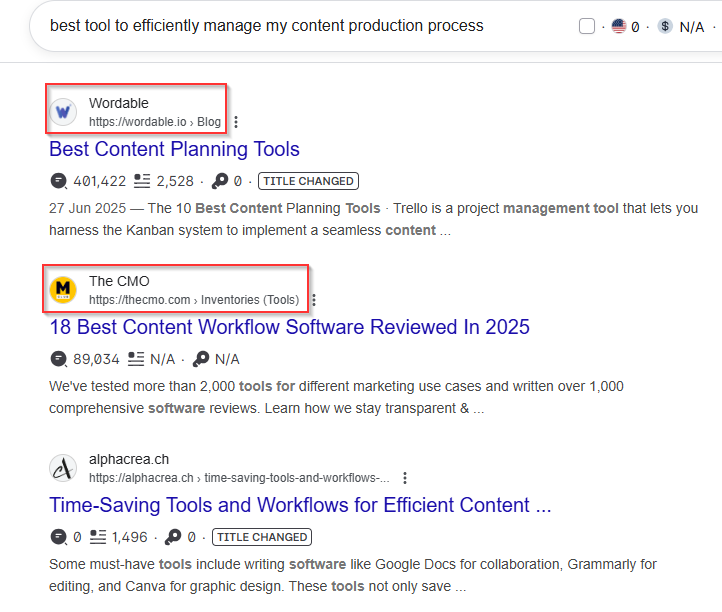Click the 27 Jun 2025 snippet date
The height and width of the screenshot is (612, 722).
click(x=87, y=208)
